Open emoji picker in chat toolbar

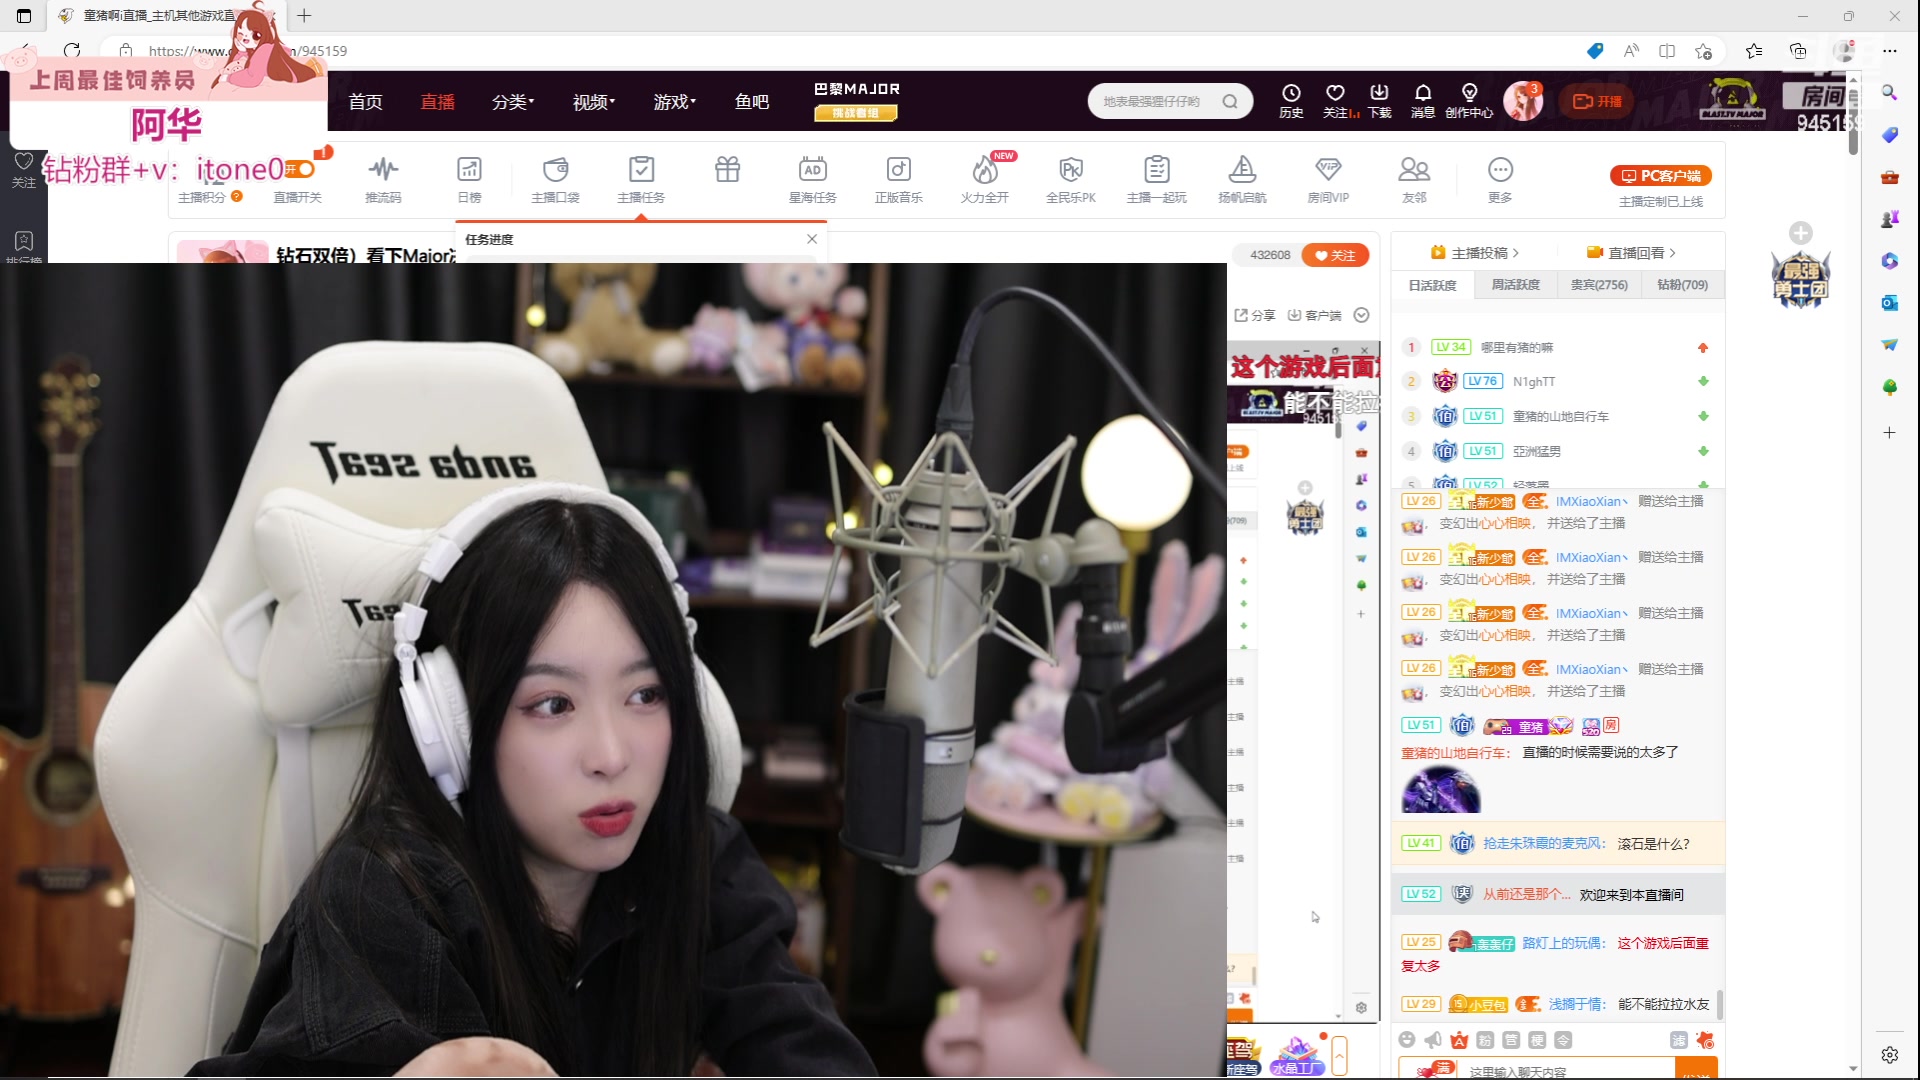[1407, 1040]
